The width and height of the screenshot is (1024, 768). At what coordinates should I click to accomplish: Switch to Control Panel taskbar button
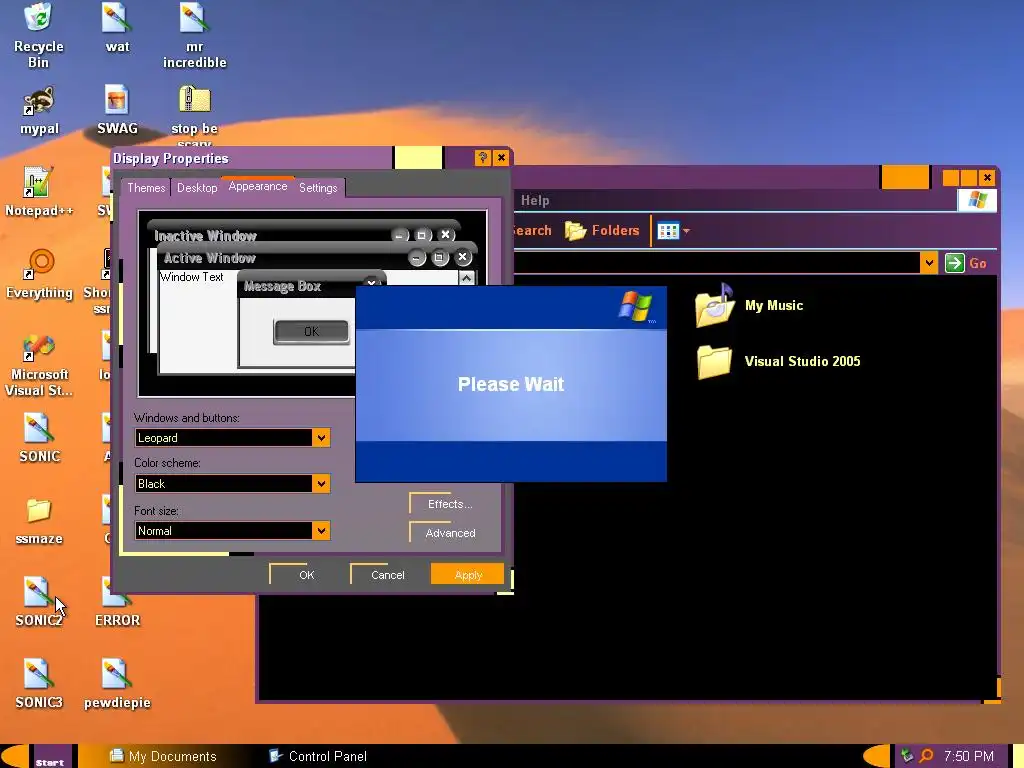coord(319,756)
